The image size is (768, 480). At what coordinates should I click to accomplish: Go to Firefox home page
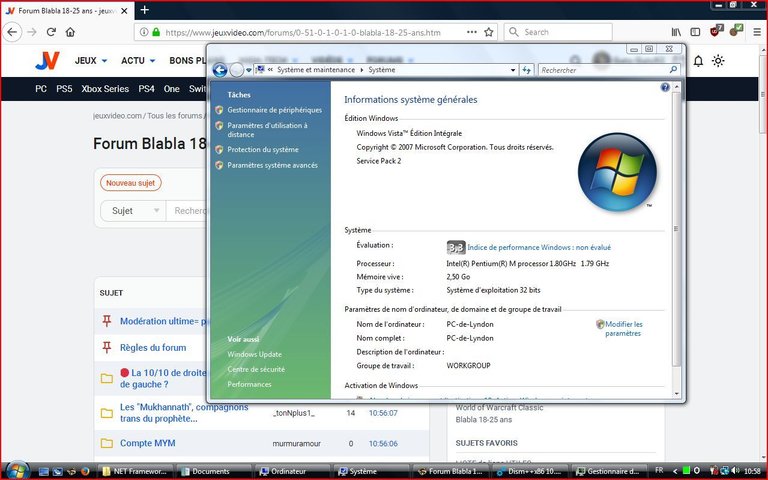coord(70,32)
